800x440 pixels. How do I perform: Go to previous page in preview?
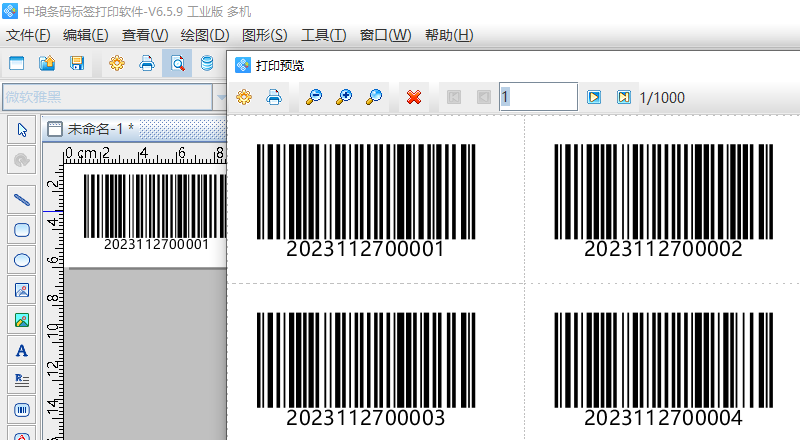[484, 97]
